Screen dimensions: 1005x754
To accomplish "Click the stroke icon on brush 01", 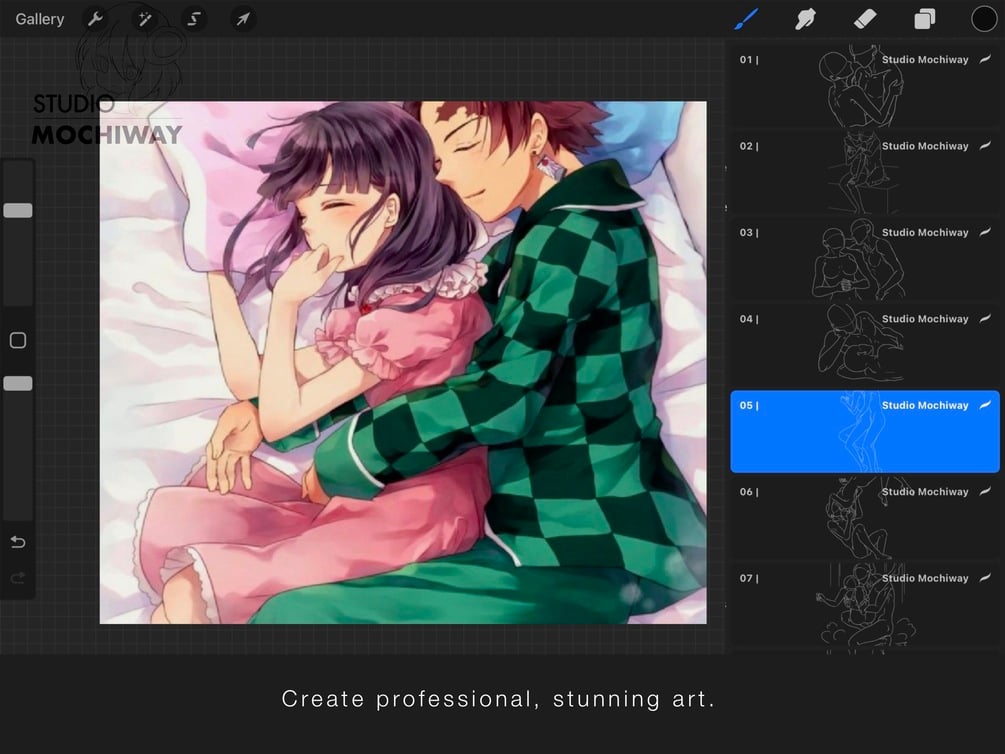I will pyautogui.click(x=985, y=59).
